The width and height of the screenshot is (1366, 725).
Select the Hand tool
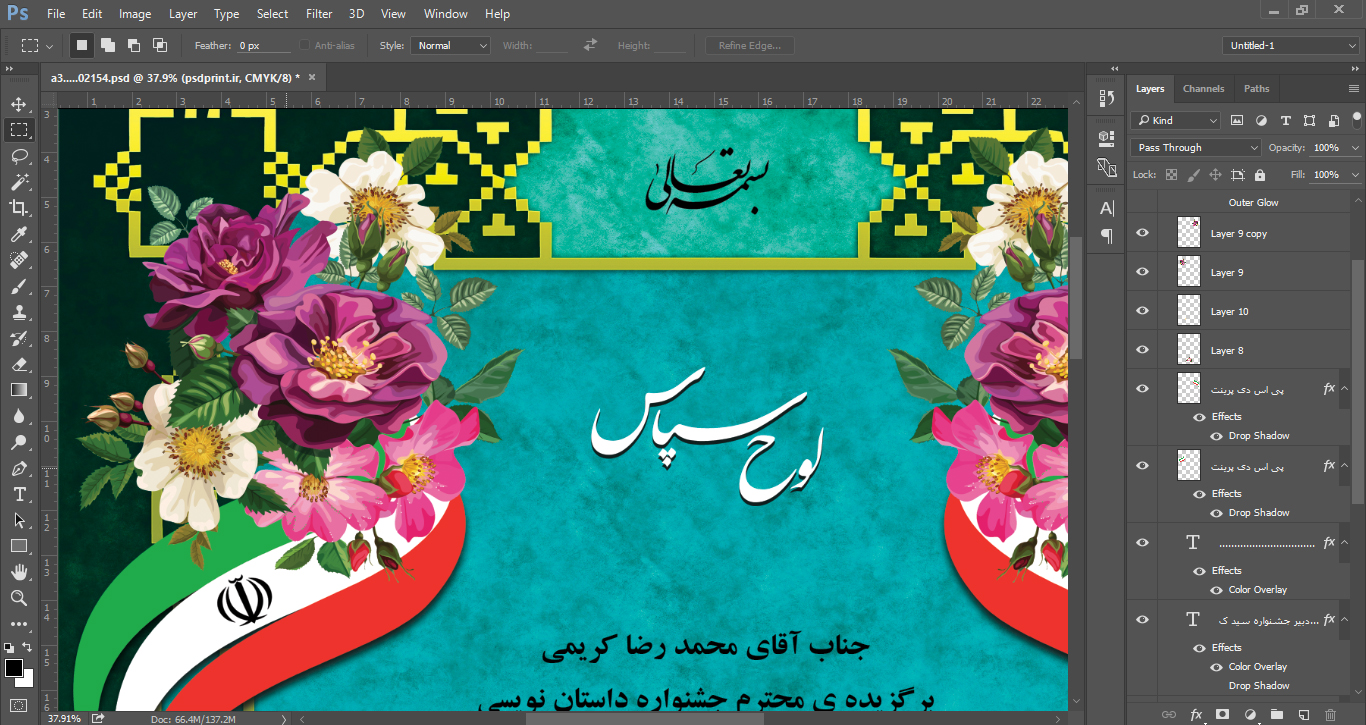pos(18,572)
